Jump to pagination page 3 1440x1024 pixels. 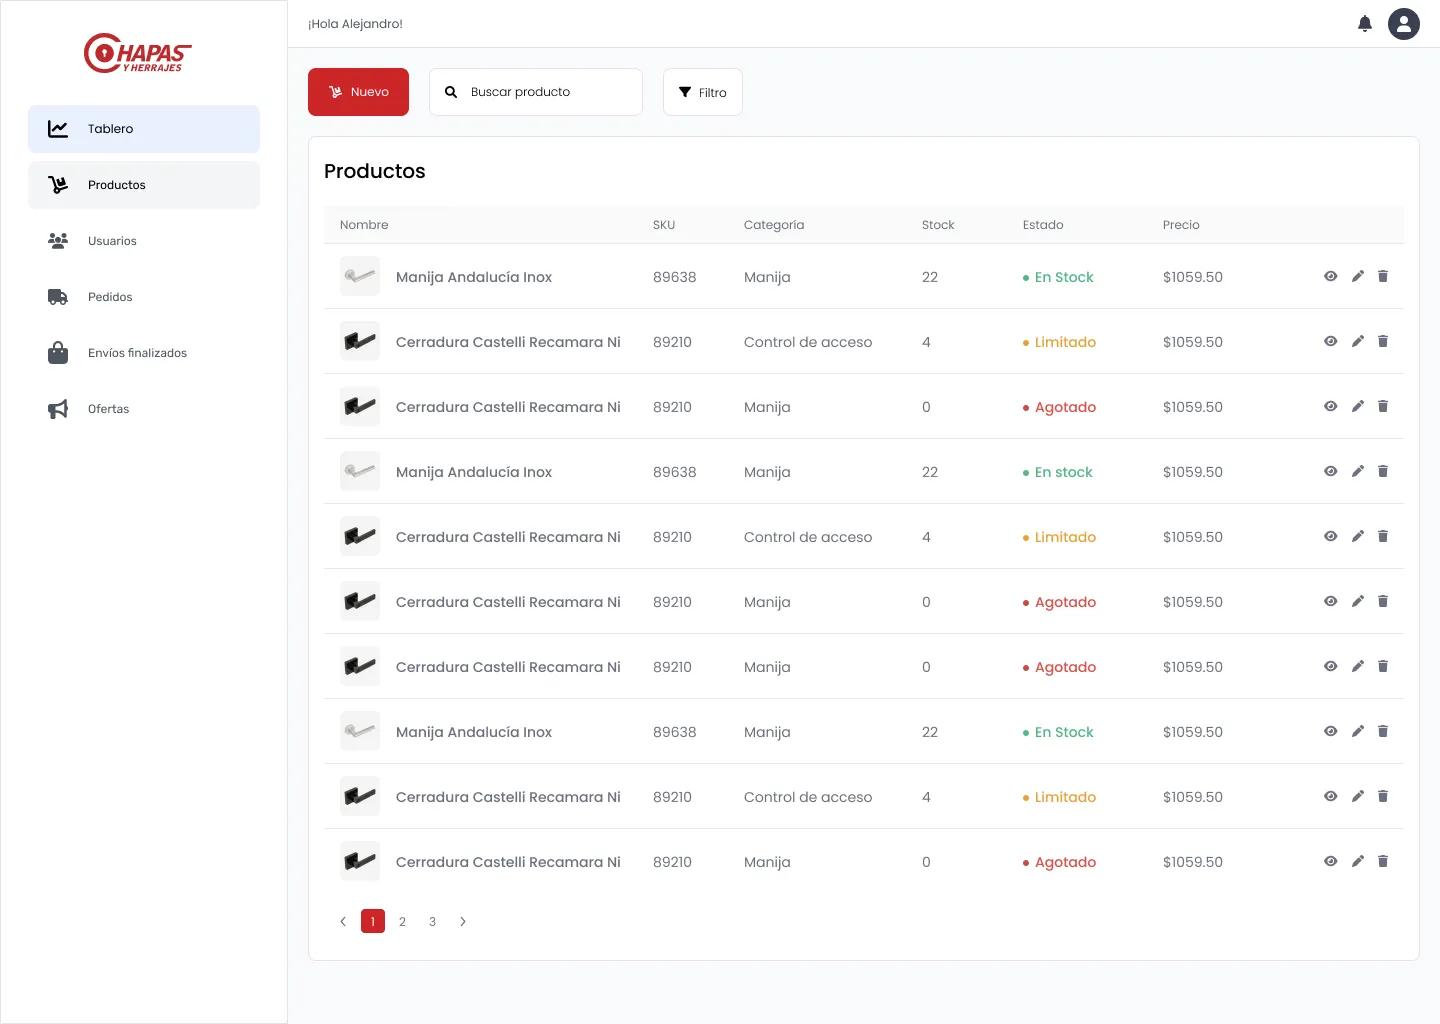[432, 921]
